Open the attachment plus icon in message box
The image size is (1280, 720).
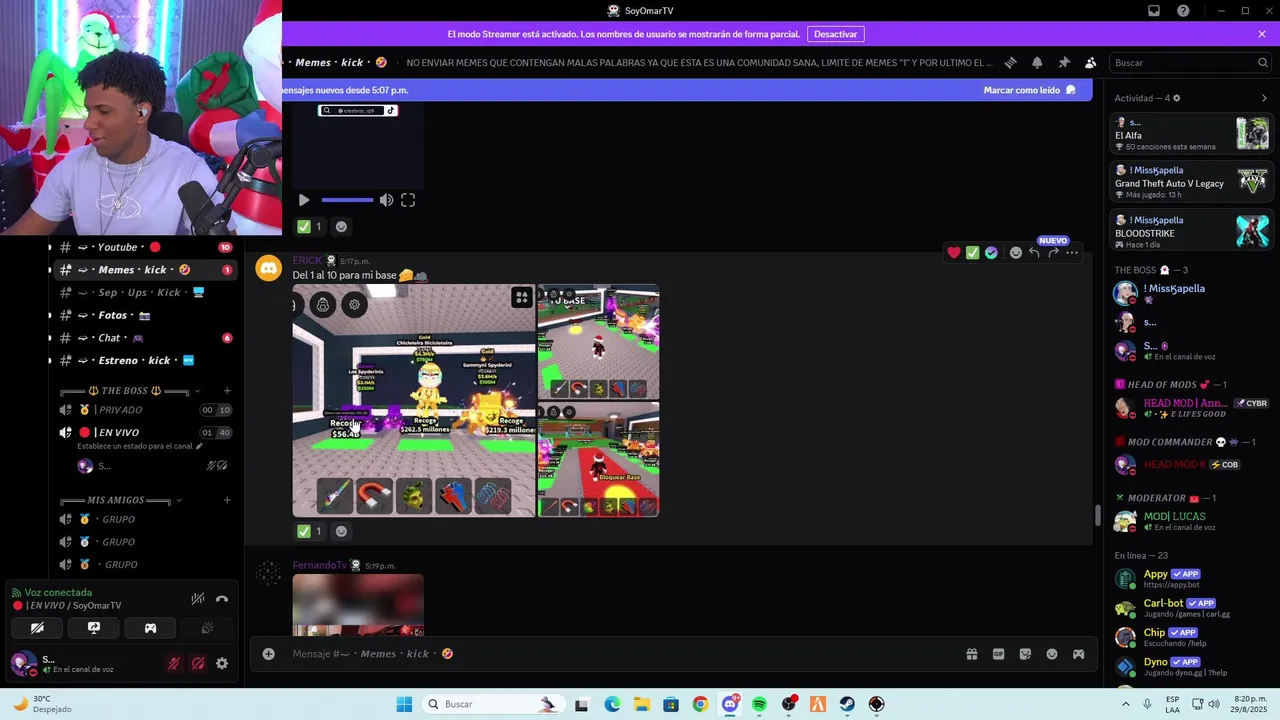pyautogui.click(x=268, y=654)
